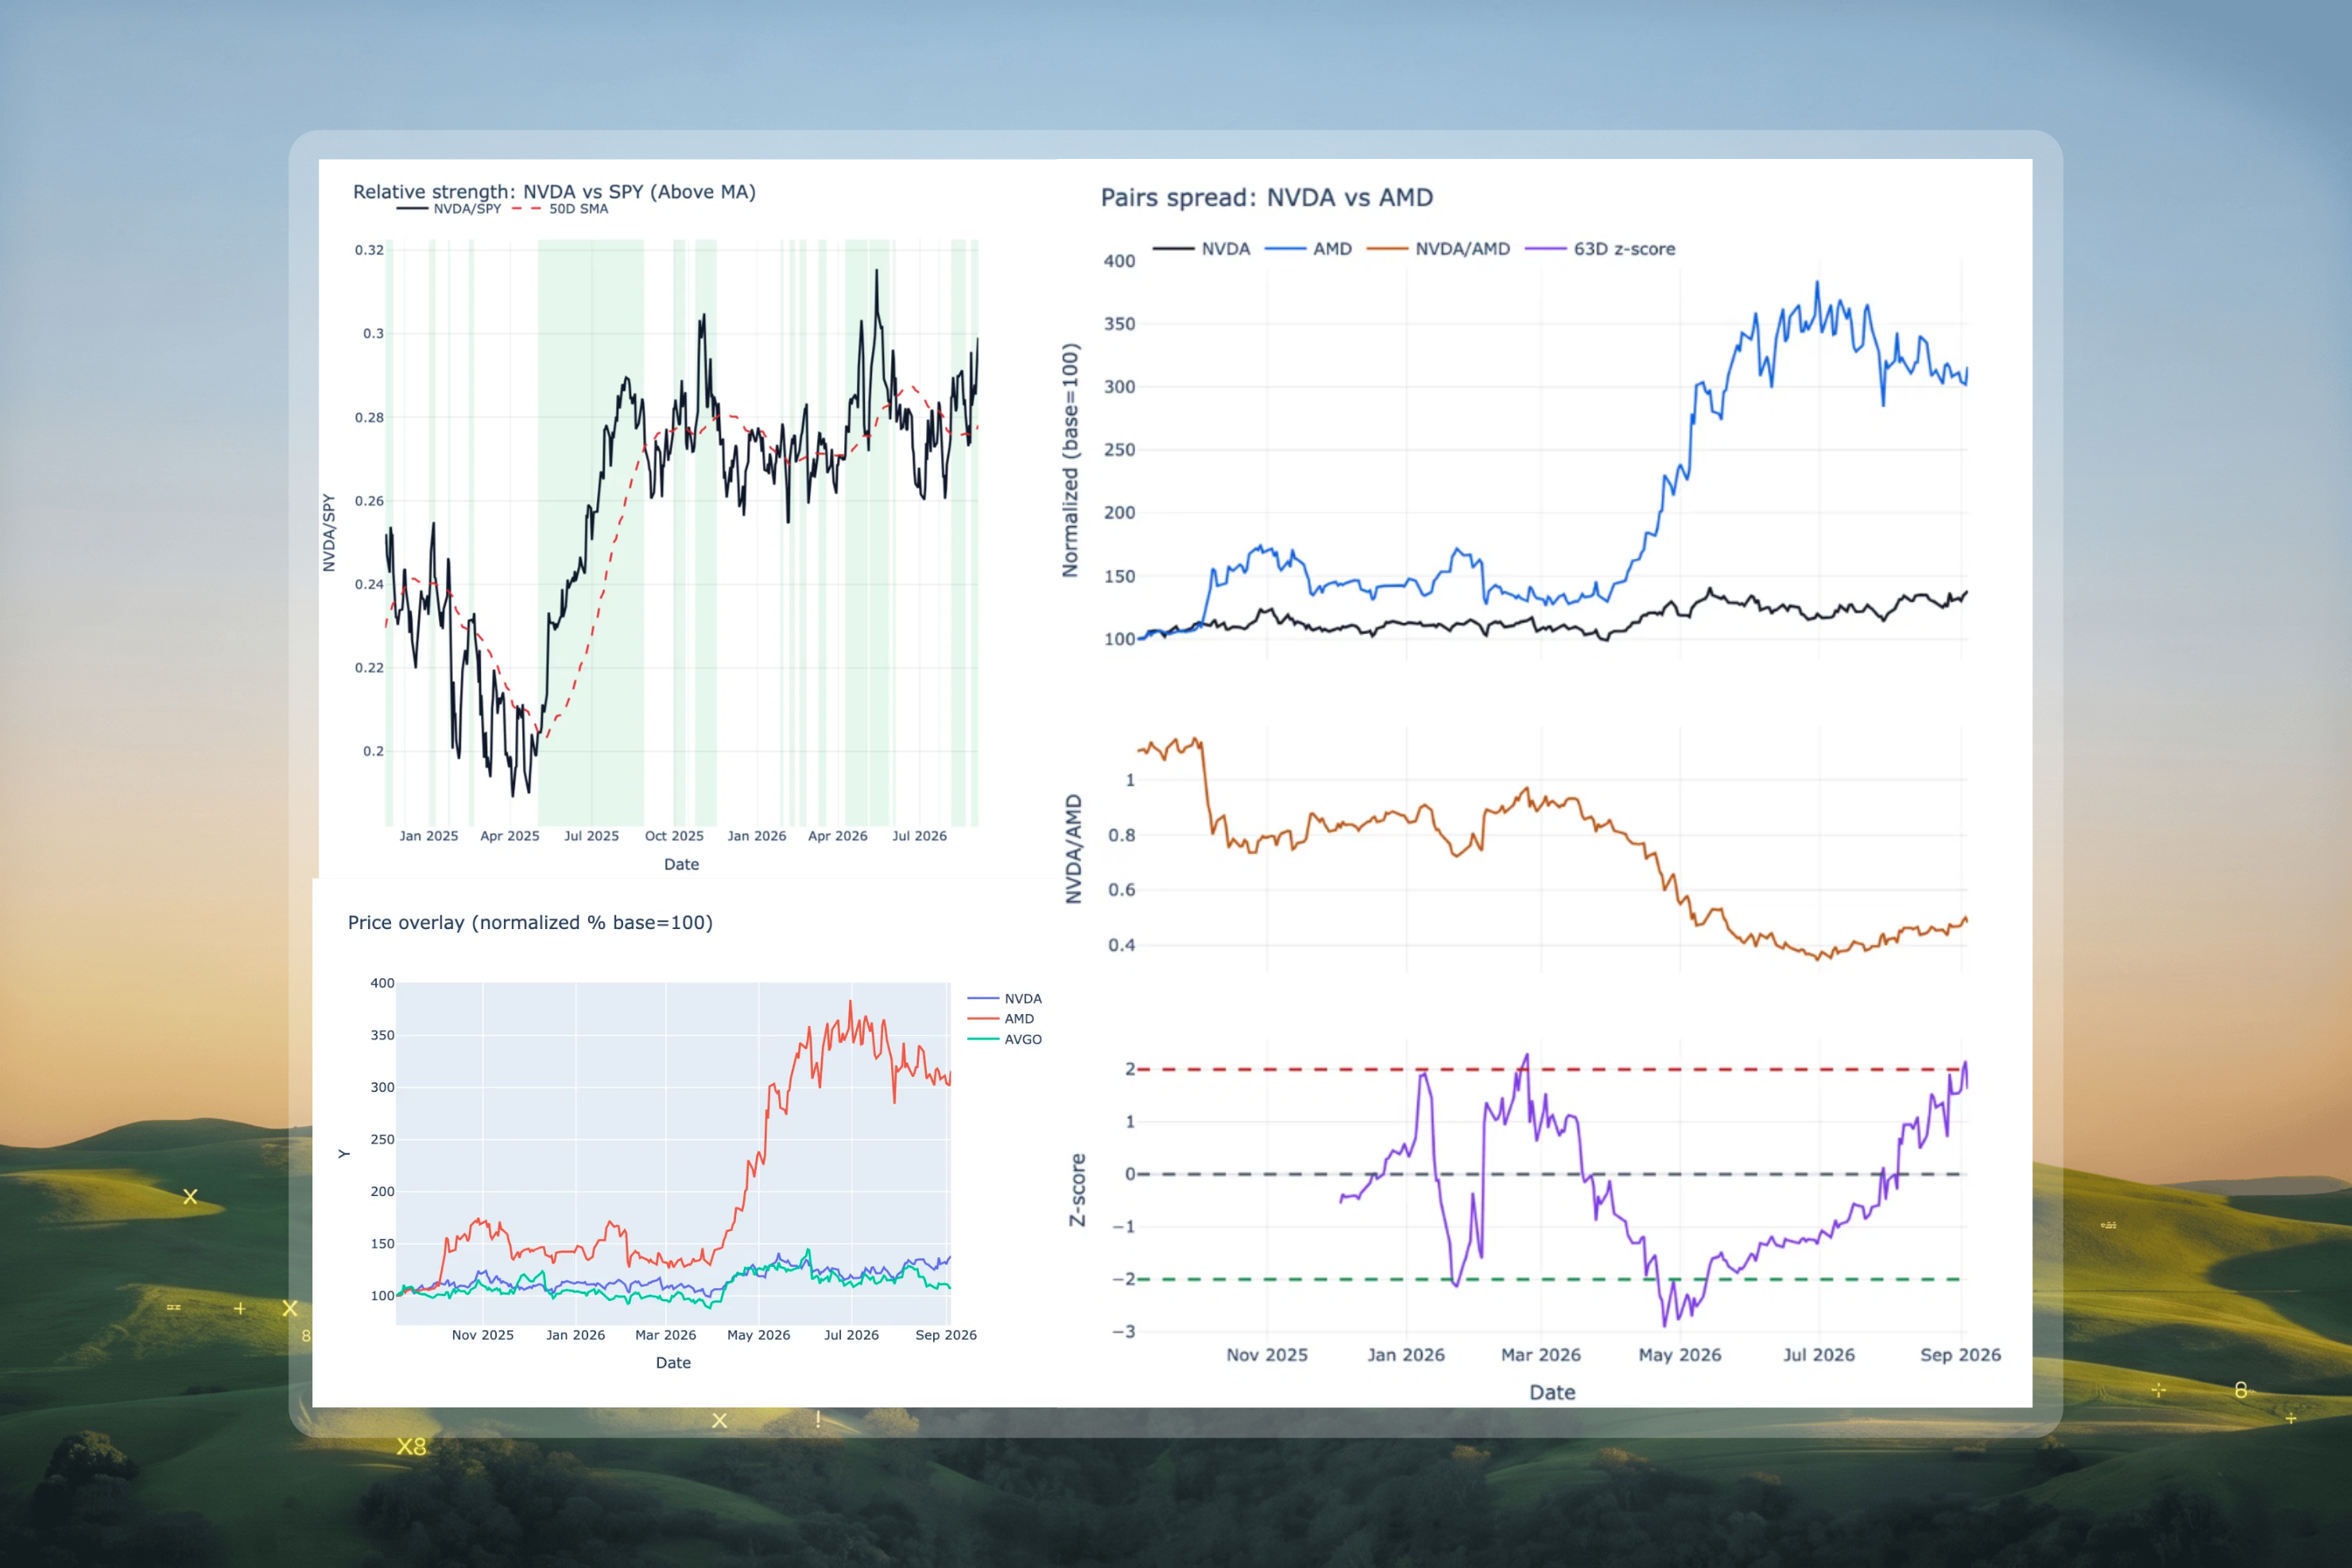The height and width of the screenshot is (1568, 2352).
Task: Click the '0.6' tick on NVDA/AMD axis
Action: tap(1122, 889)
